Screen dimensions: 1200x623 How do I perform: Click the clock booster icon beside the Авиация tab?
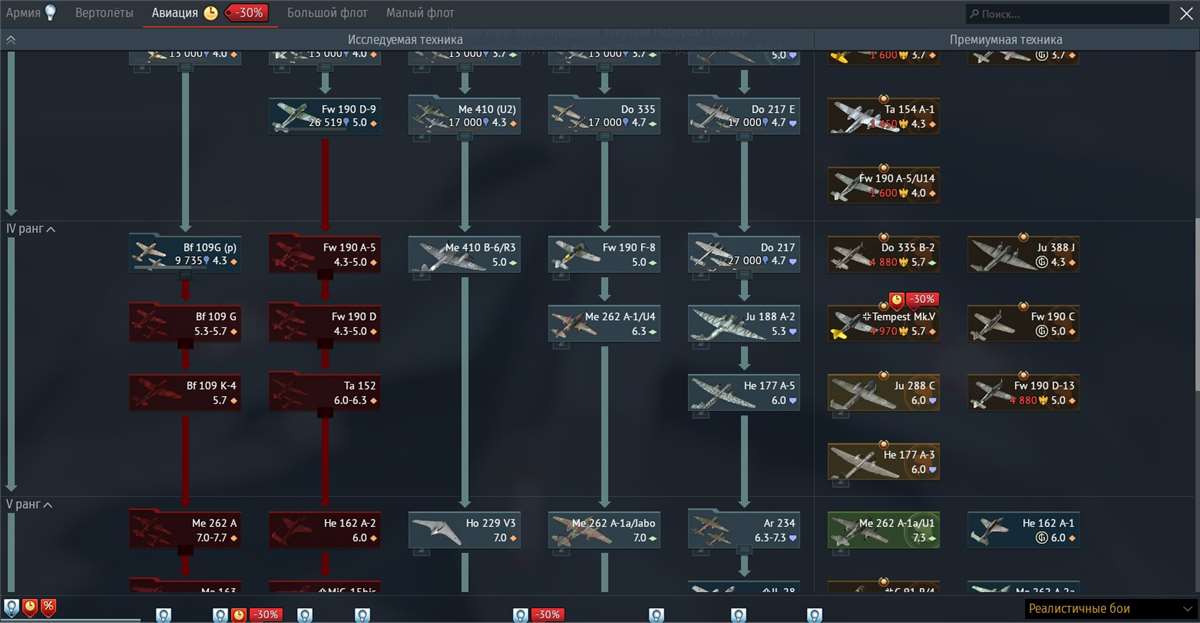coord(210,13)
